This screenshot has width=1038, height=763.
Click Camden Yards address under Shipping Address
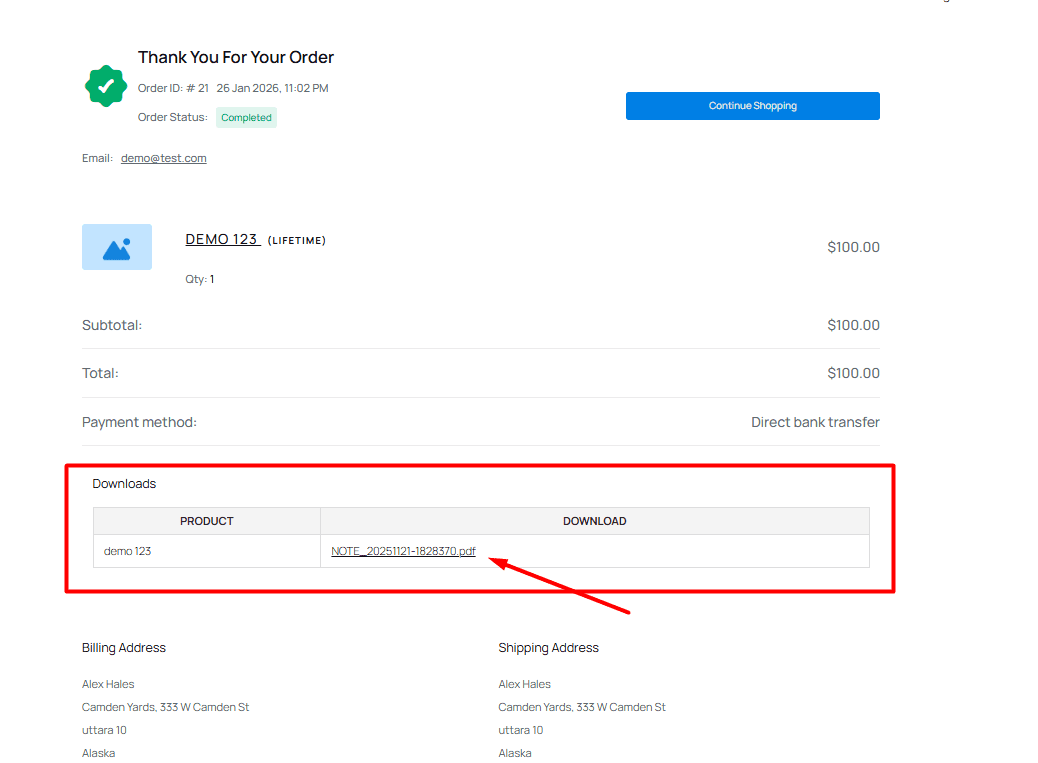[x=581, y=707]
